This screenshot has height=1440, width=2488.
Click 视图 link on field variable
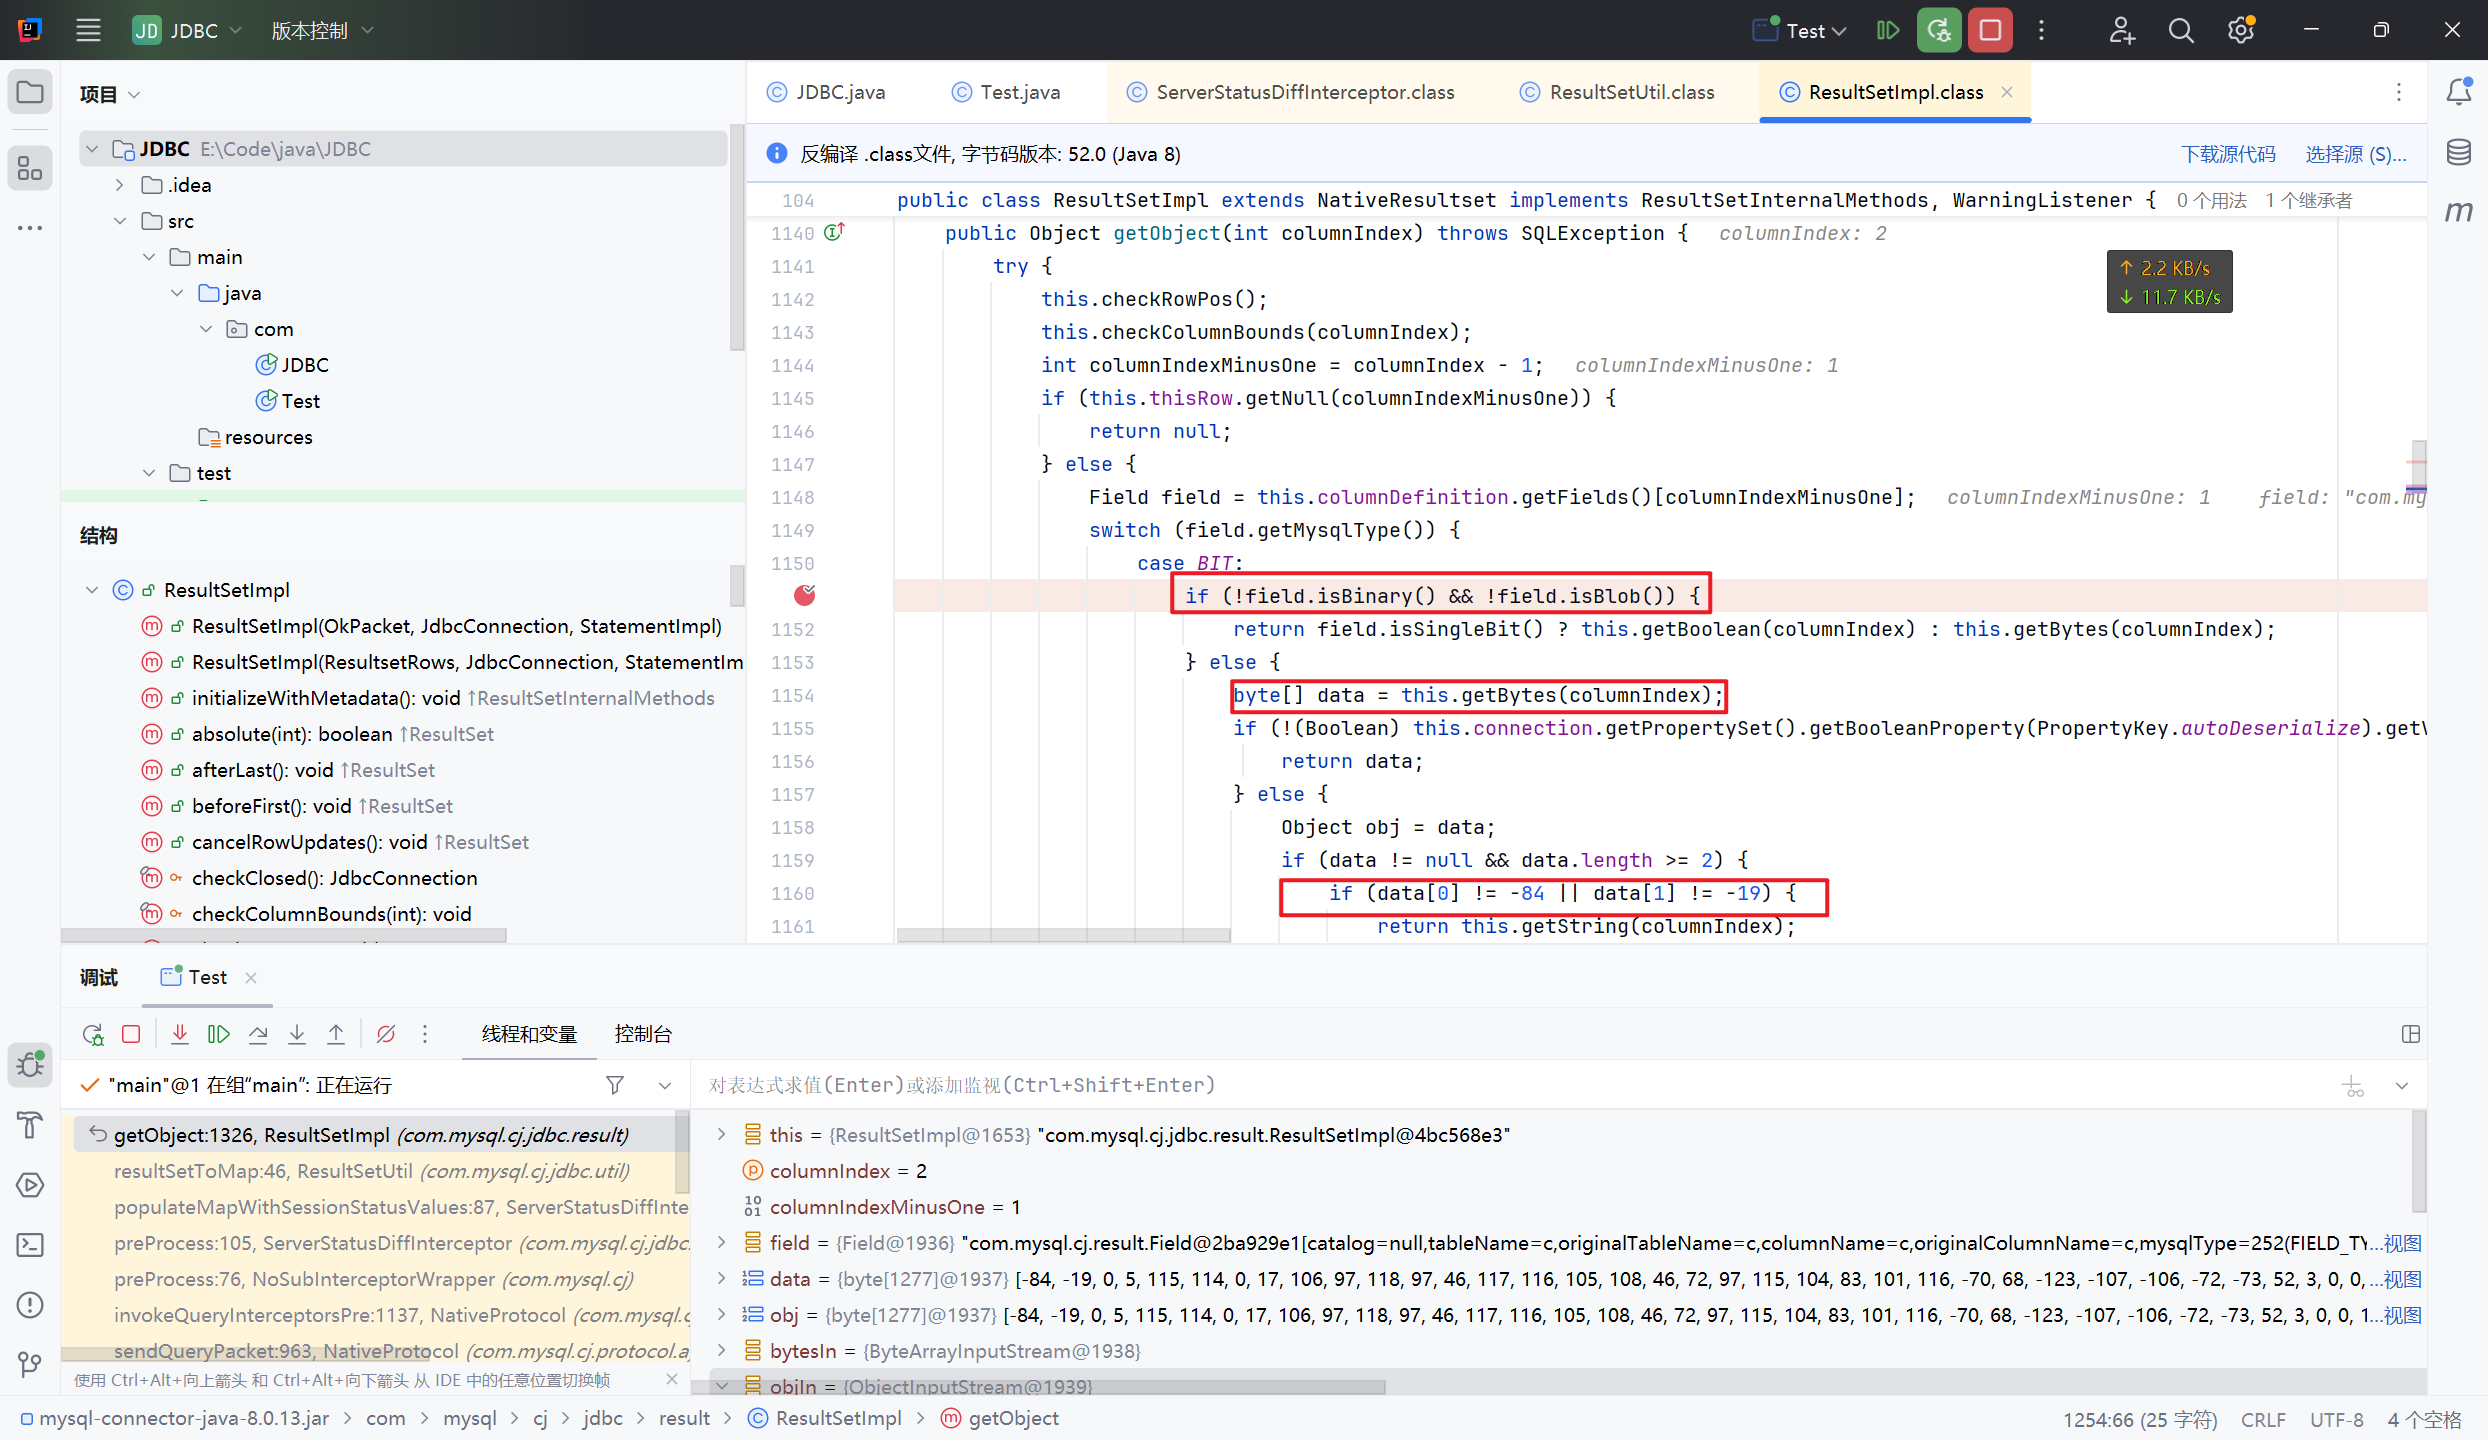point(2404,1243)
